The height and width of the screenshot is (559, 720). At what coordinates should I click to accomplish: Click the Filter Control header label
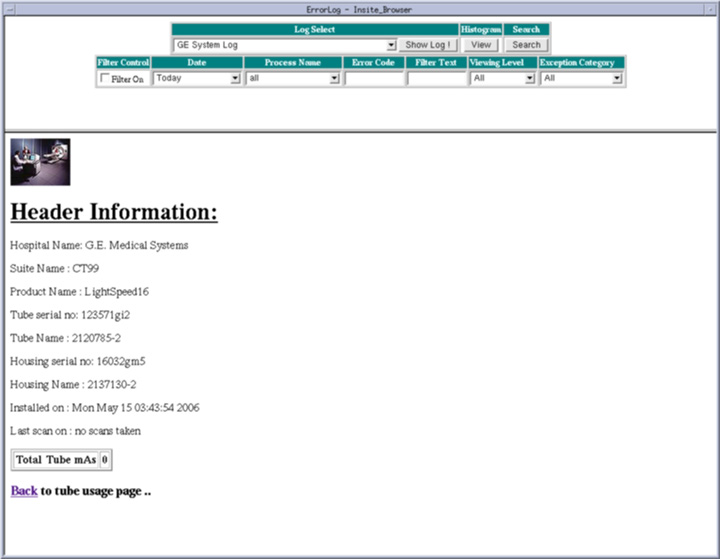pos(123,62)
